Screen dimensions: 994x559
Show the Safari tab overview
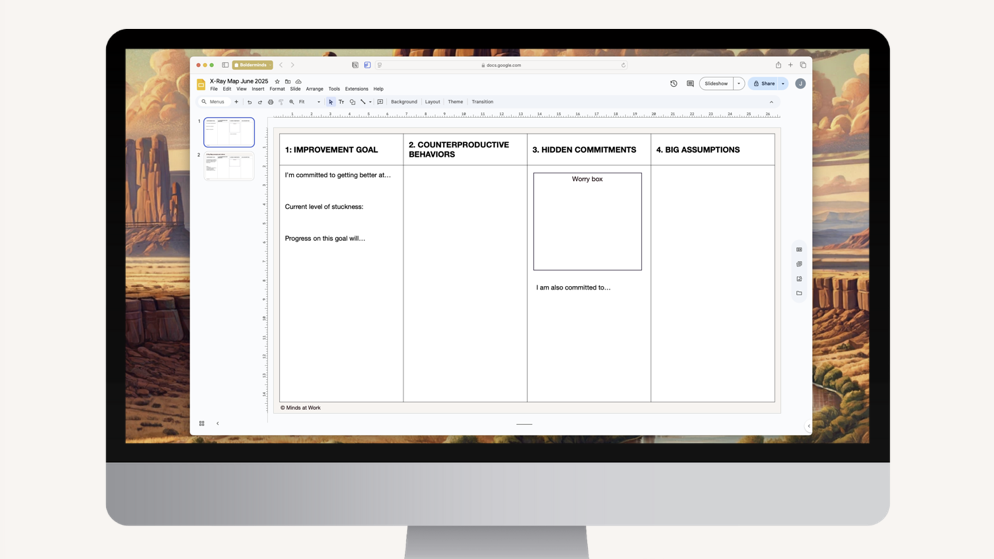coord(803,65)
